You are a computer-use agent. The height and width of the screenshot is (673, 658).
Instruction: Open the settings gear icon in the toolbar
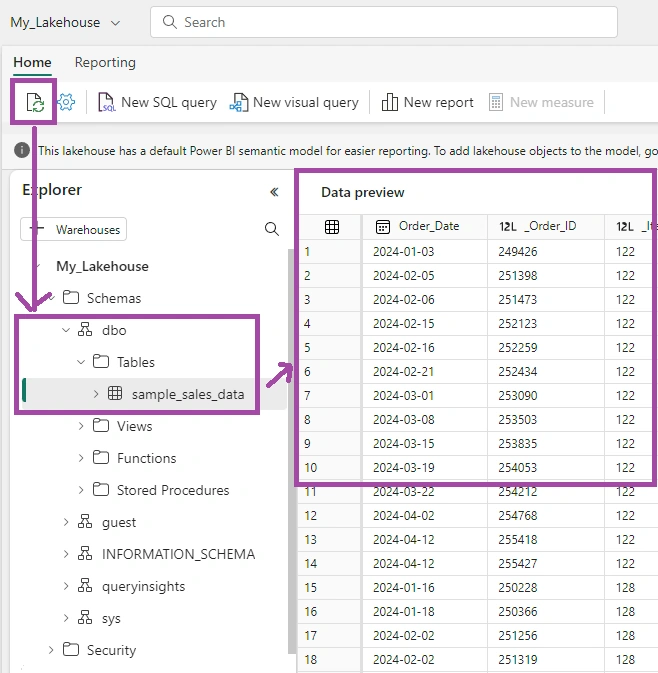point(66,102)
